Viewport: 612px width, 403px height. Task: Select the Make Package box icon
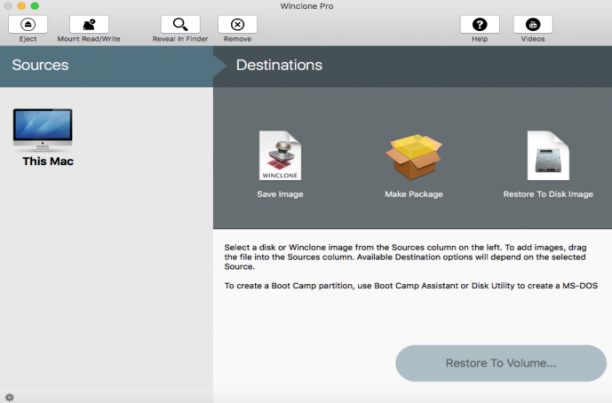tap(414, 157)
